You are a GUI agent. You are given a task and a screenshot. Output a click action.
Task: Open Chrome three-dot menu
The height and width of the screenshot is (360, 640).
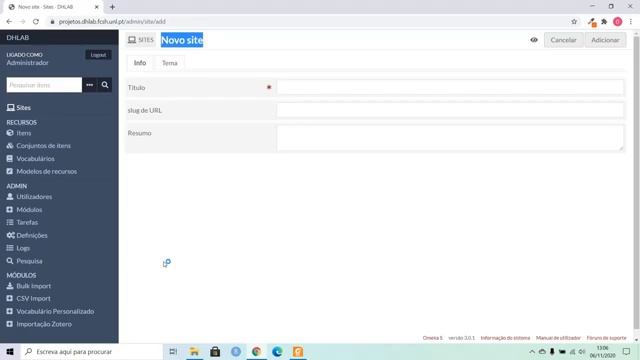(x=631, y=22)
